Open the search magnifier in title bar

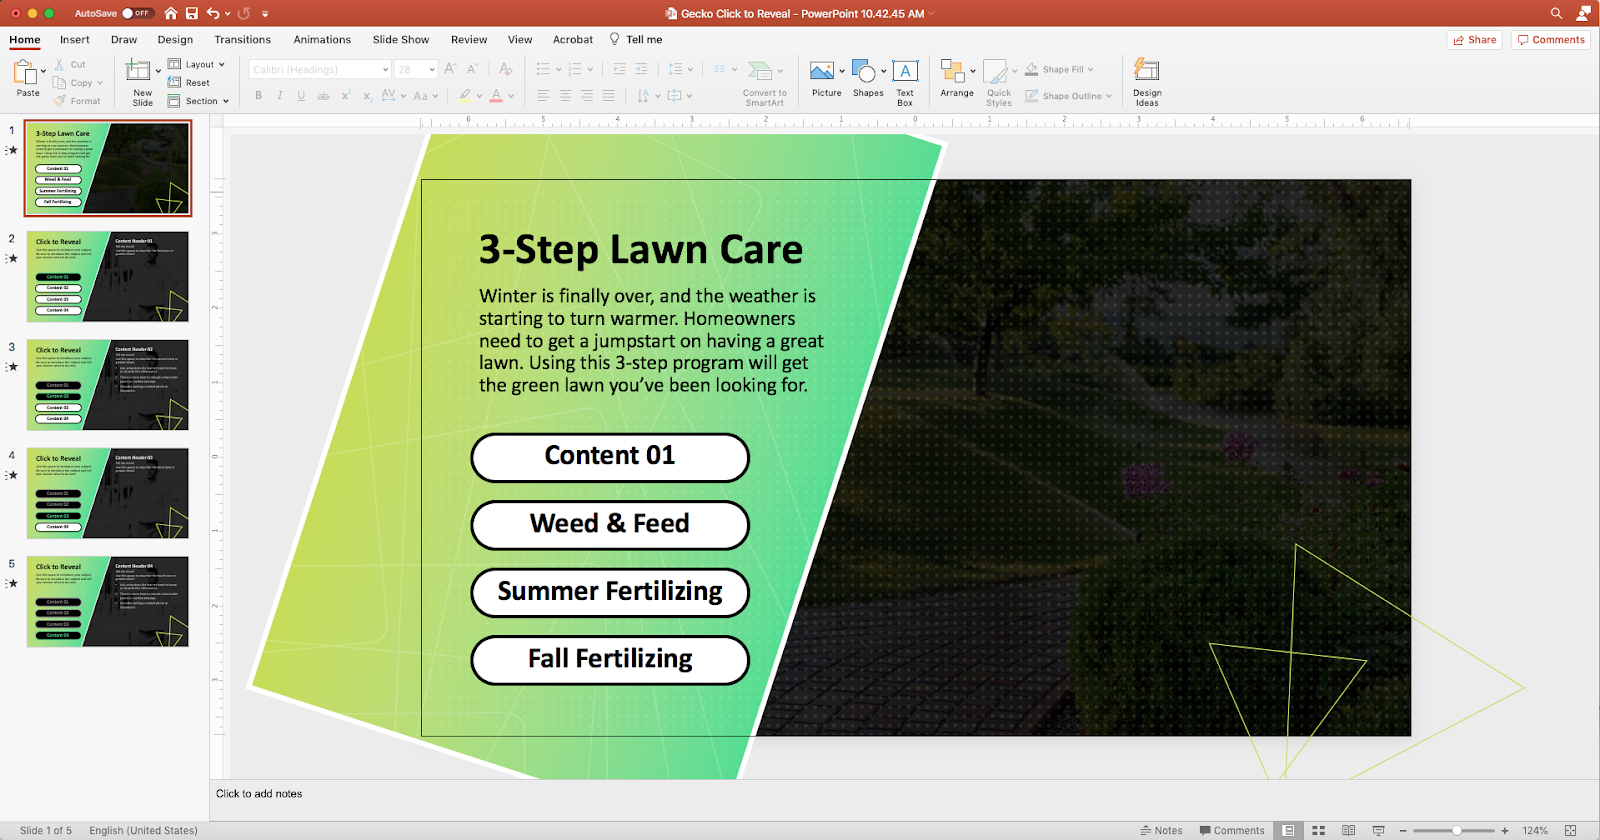click(x=1556, y=13)
